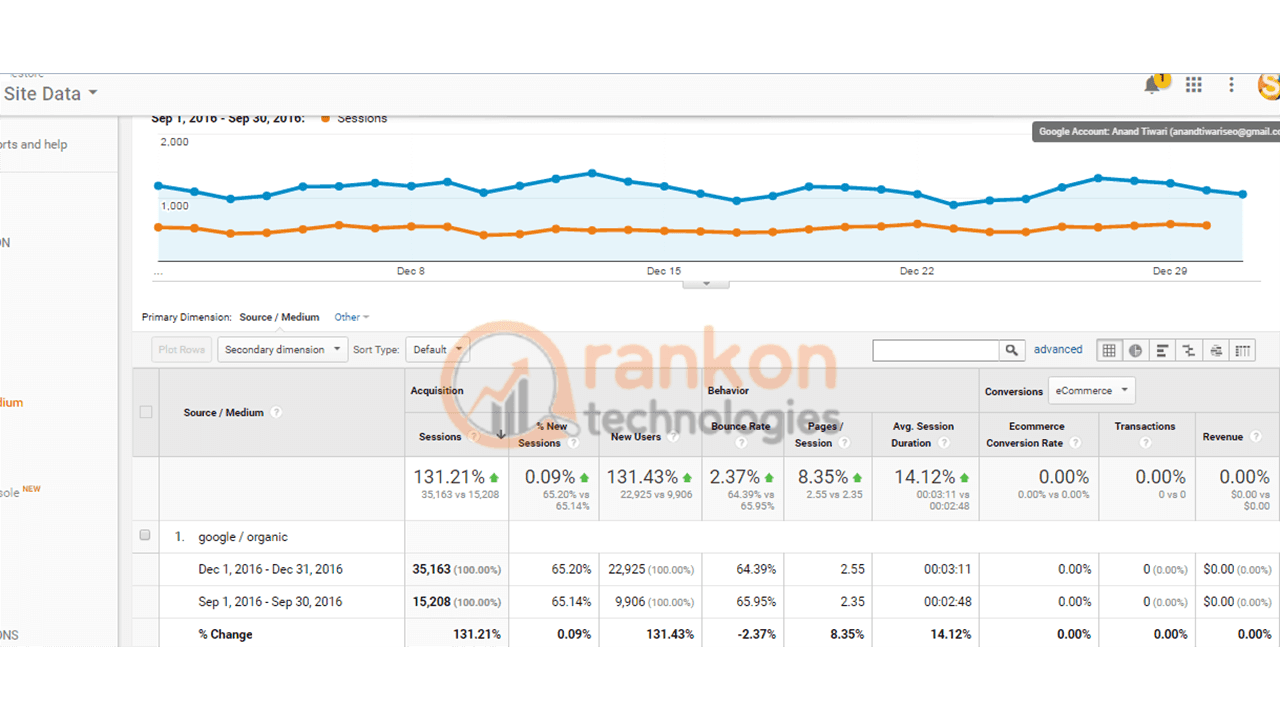Open the Sort Type Default dropdown
The image size is (1280, 720).
[437, 350]
